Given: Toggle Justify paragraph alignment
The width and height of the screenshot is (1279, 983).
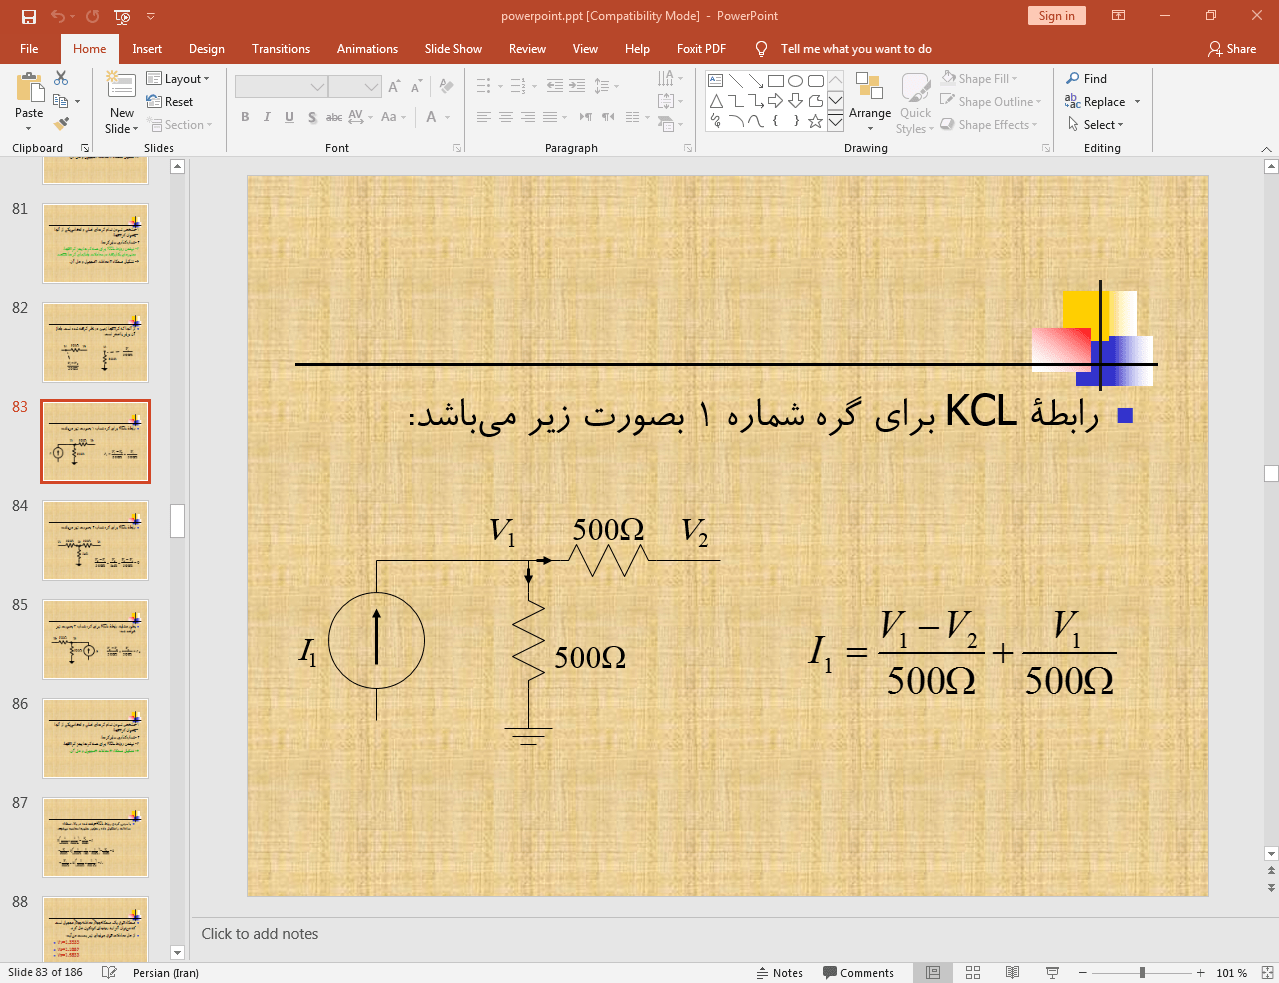Looking at the screenshot, I should [x=550, y=117].
